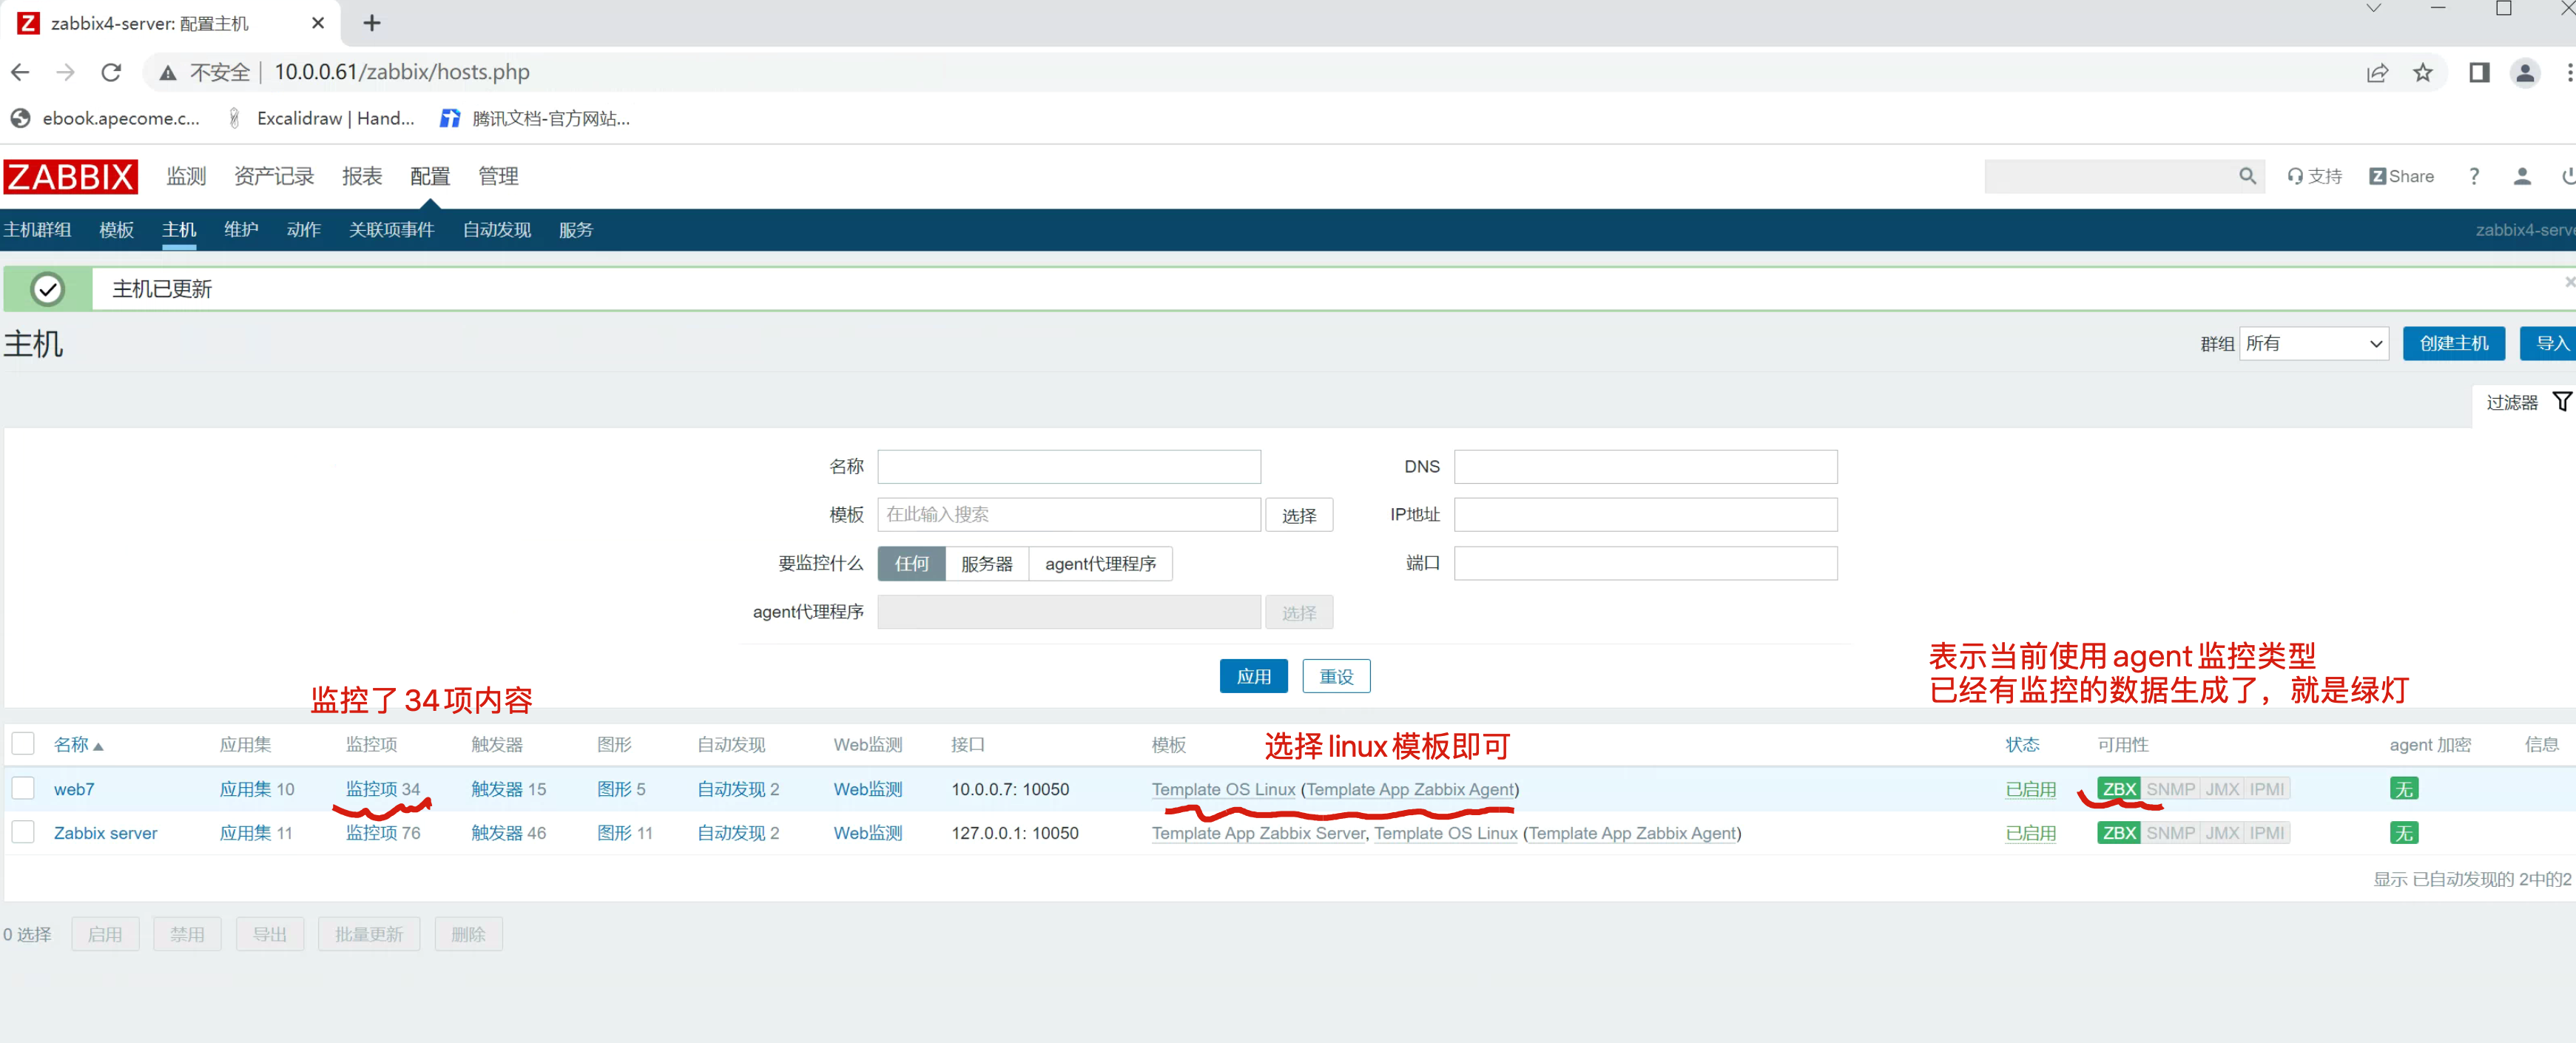Tick the checkbox for Zabbix server host

(23, 833)
